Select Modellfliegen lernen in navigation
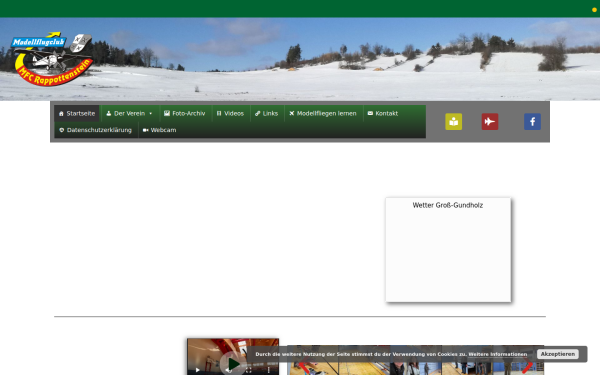 (x=323, y=113)
